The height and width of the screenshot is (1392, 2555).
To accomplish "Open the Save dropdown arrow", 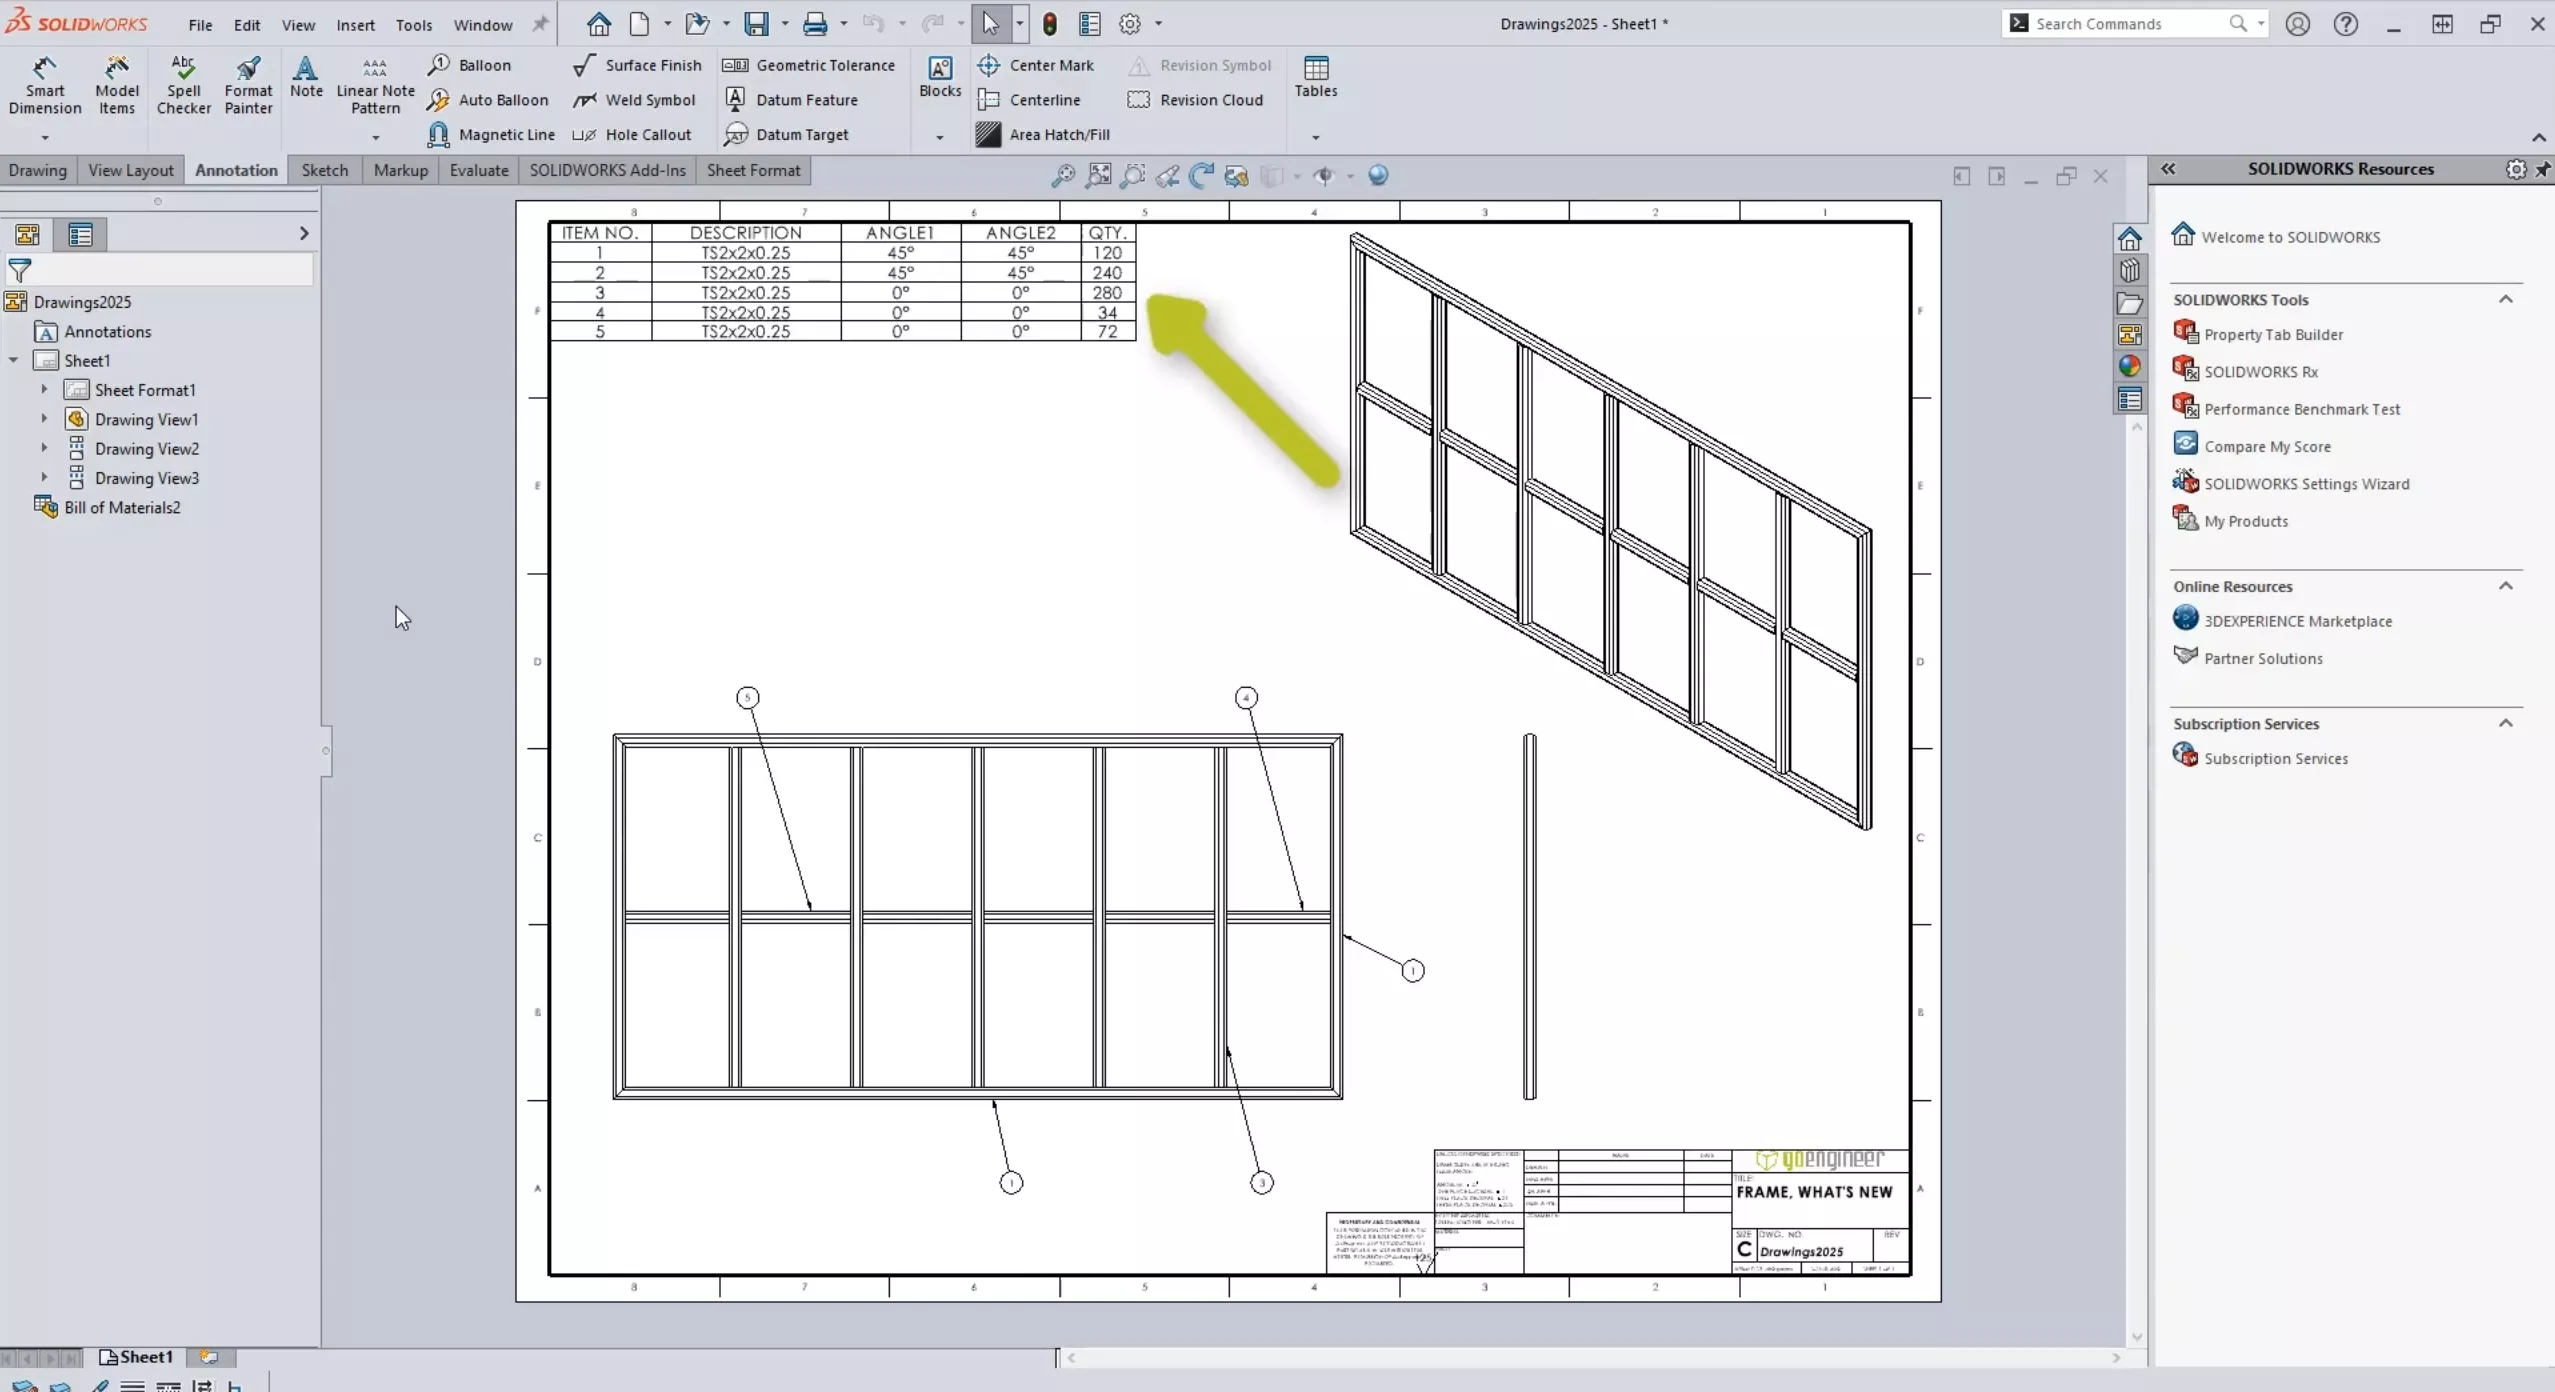I will [785, 24].
